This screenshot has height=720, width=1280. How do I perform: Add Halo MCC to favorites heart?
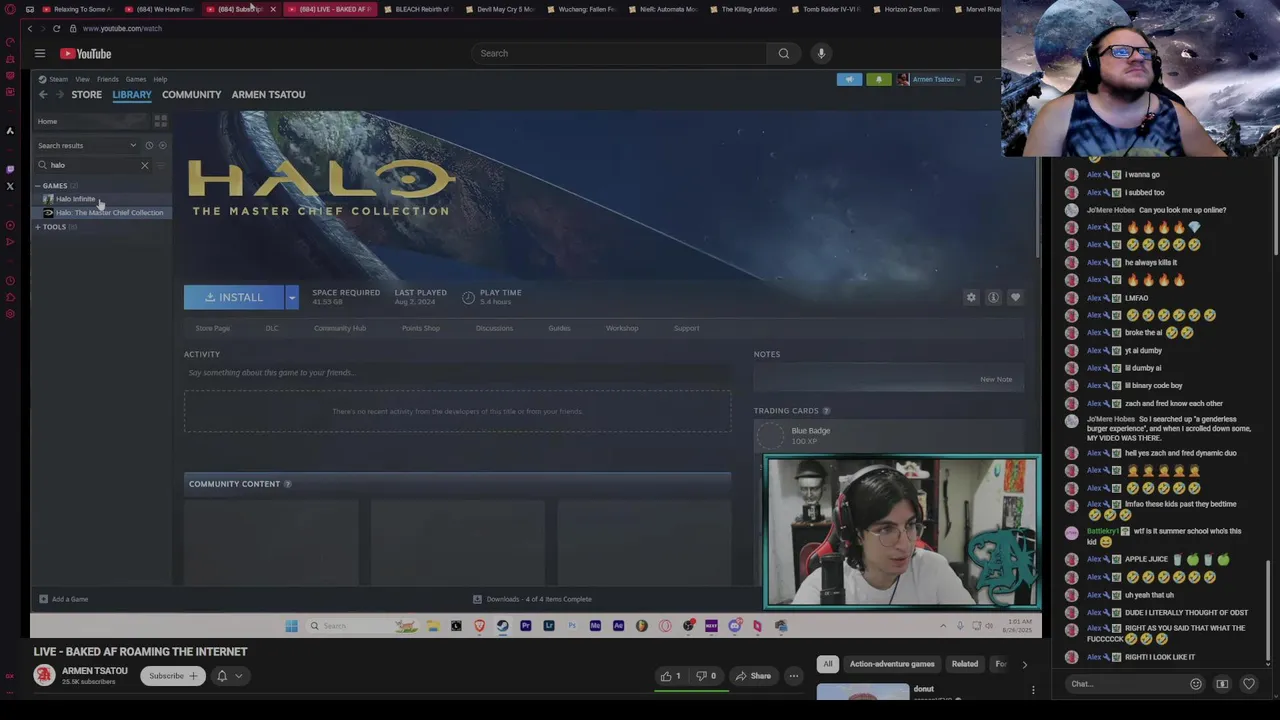[x=1015, y=297]
